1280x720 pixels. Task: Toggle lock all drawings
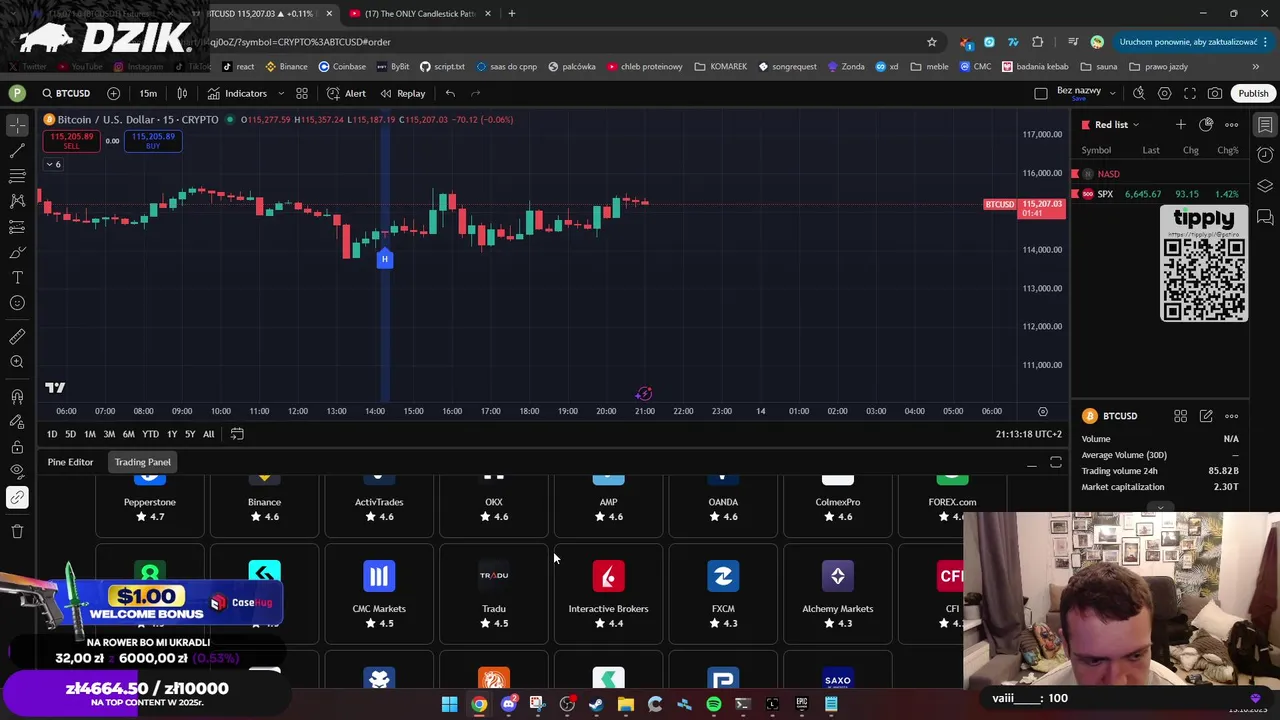pos(17,447)
